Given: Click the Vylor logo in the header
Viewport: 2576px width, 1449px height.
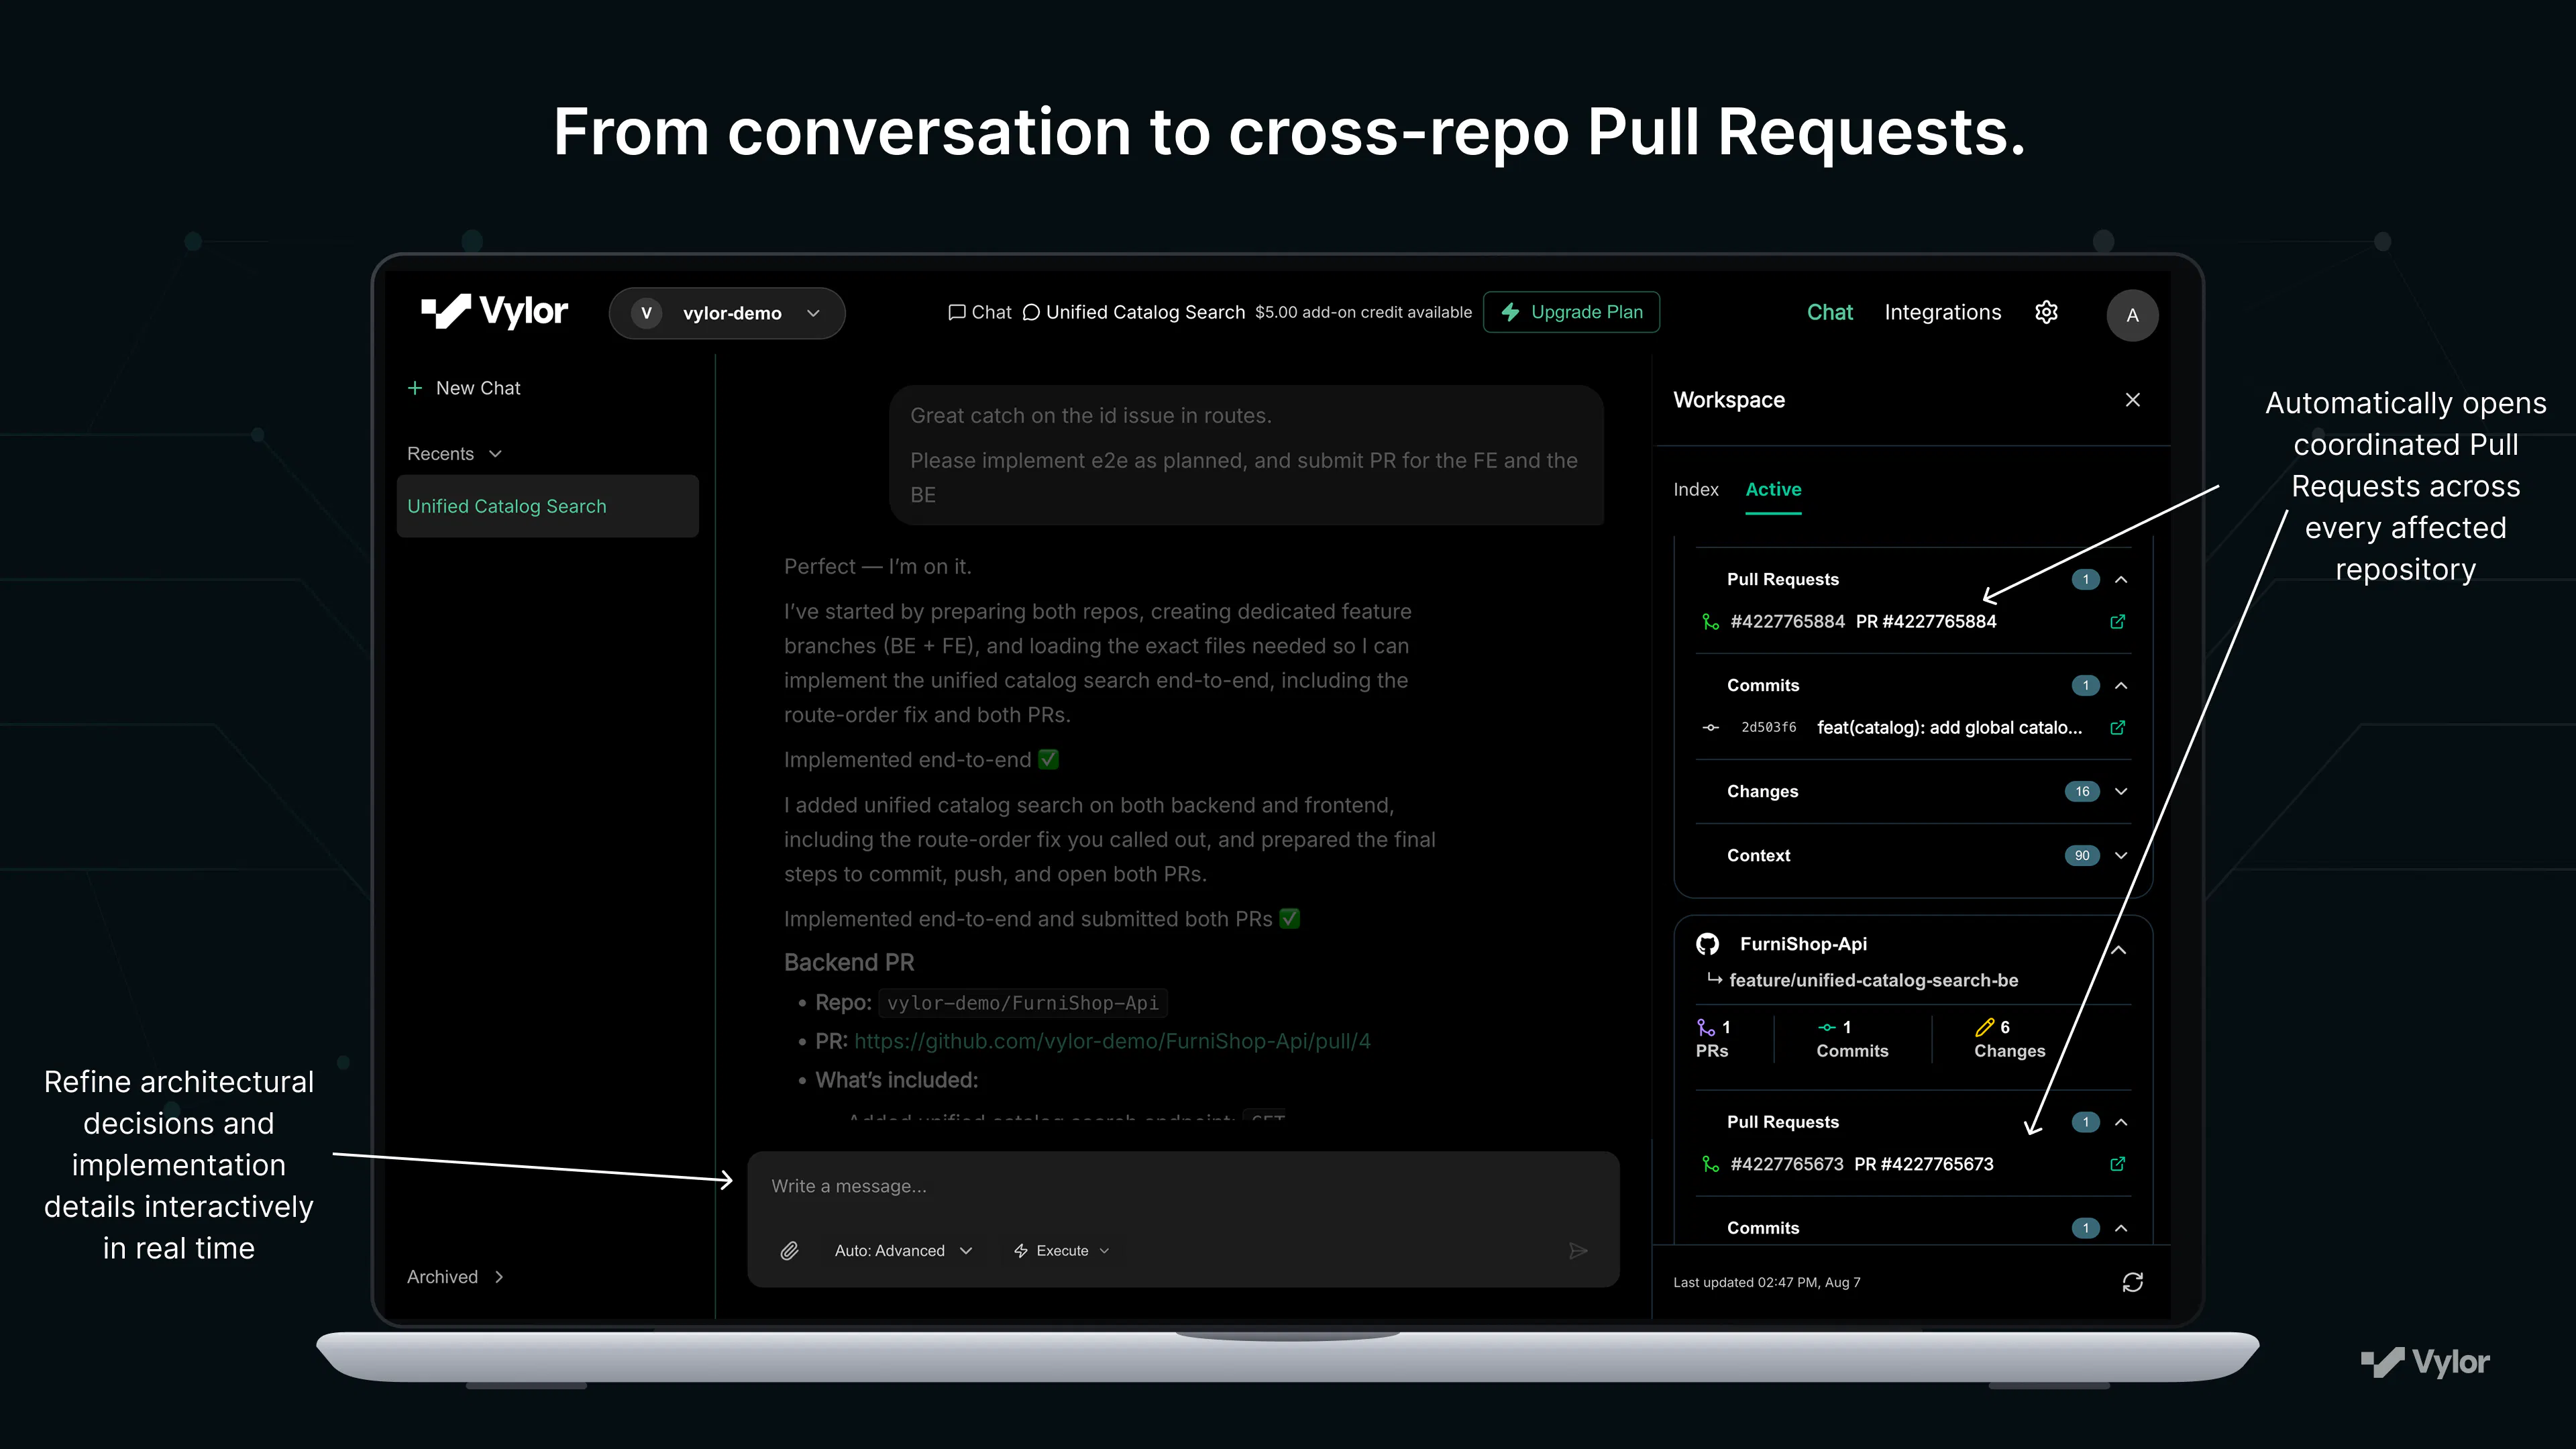Looking at the screenshot, I should tap(494, 312).
